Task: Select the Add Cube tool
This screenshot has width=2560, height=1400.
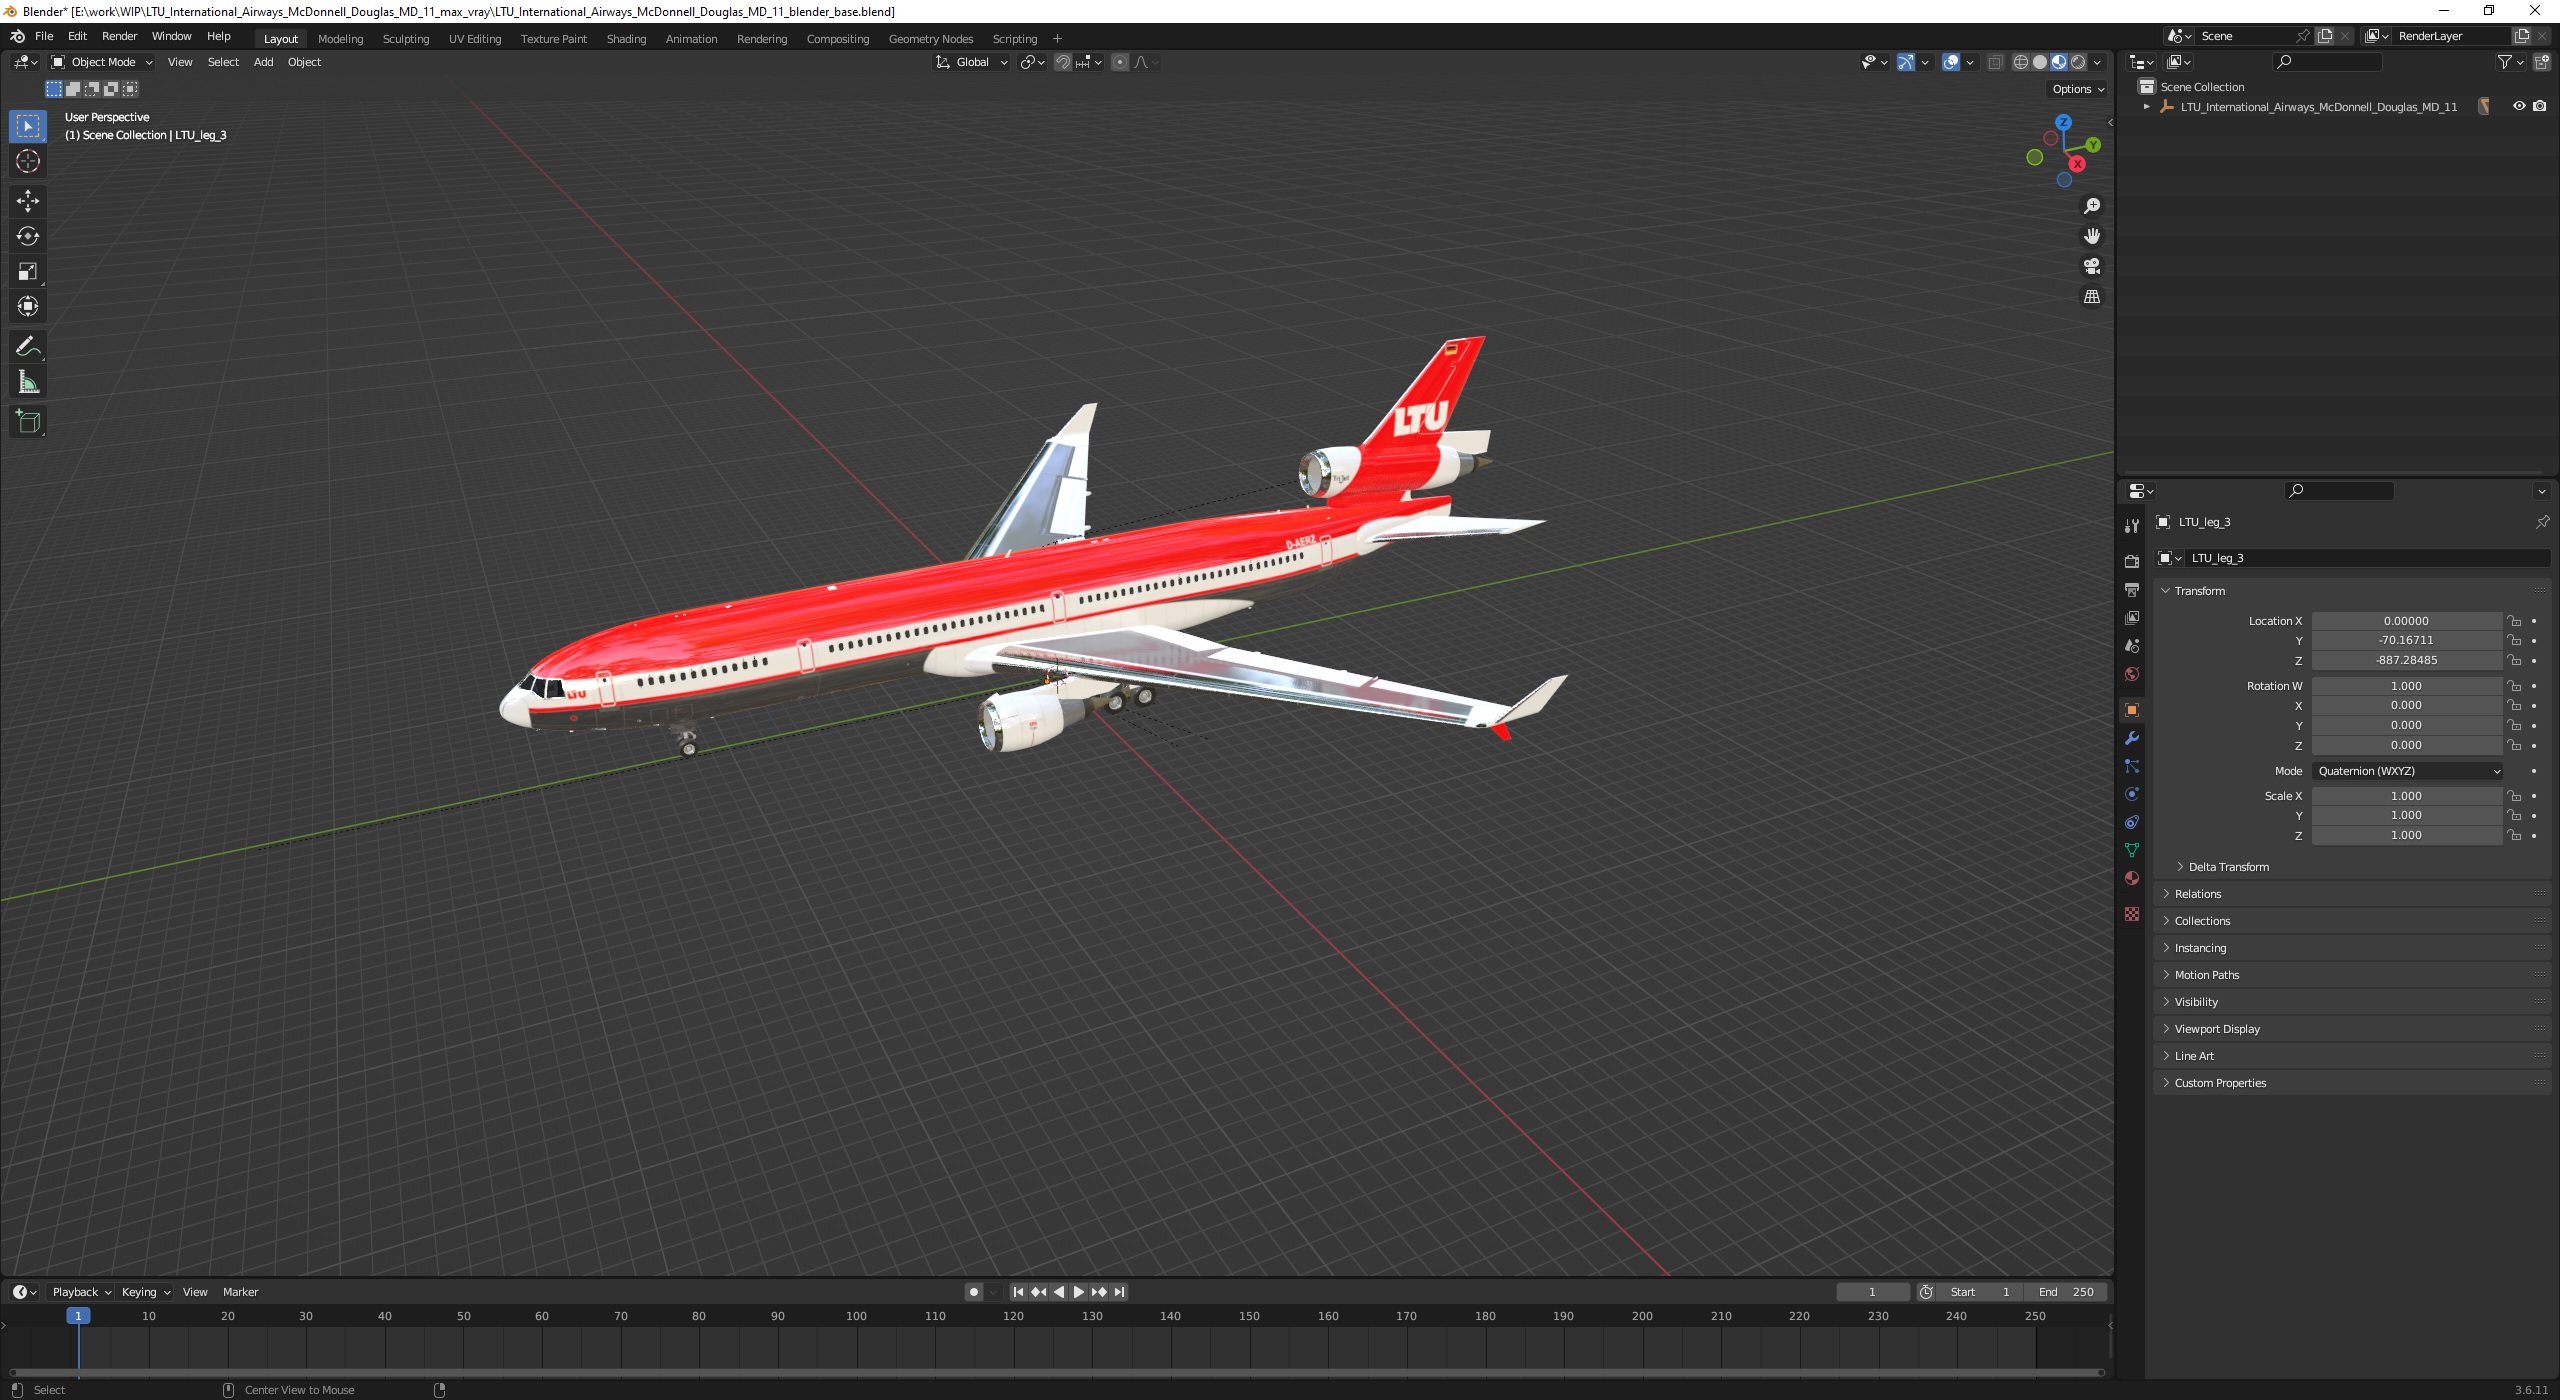Action: click(x=28, y=421)
